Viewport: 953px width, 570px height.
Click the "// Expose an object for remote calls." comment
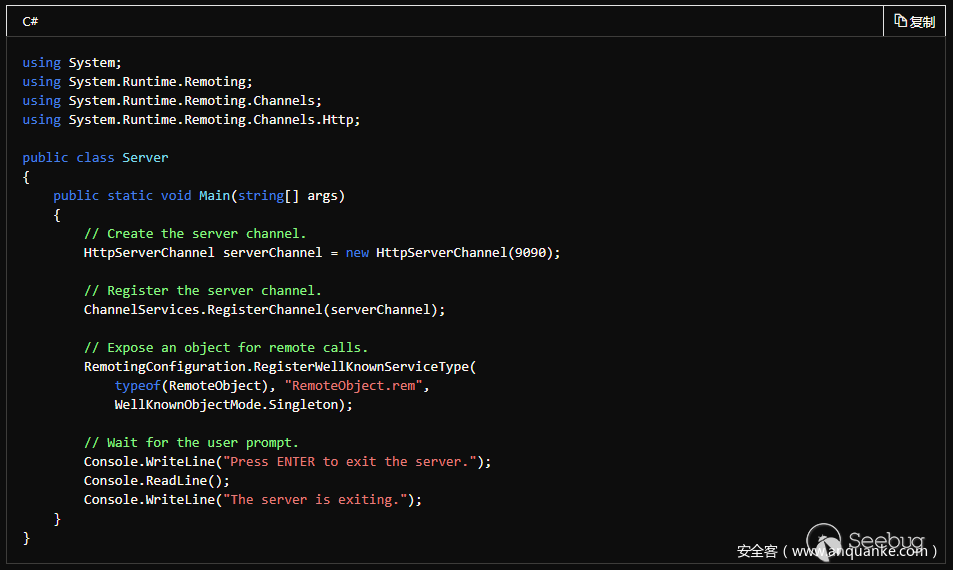(225, 347)
